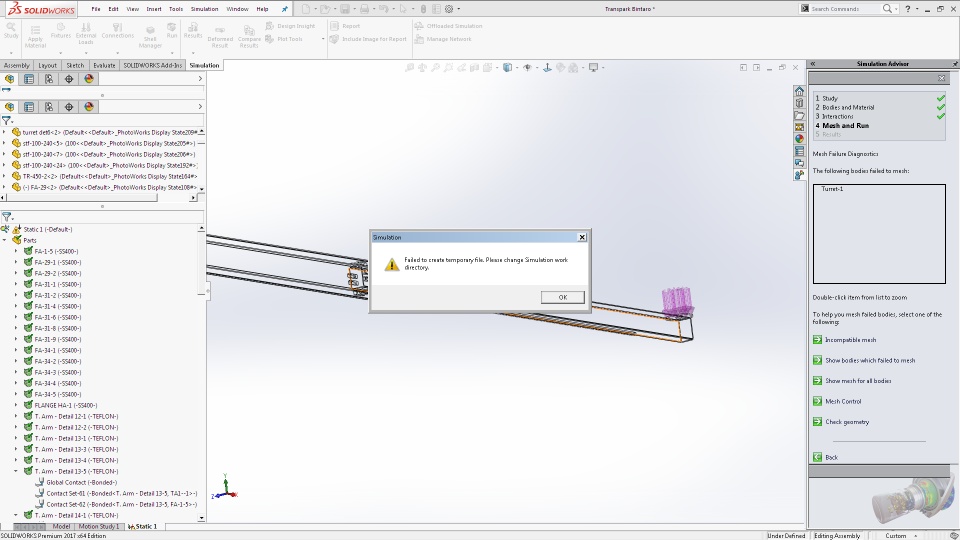Viewport: 960px width, 540px height.
Task: Click the Check geometry link
Action: point(847,422)
